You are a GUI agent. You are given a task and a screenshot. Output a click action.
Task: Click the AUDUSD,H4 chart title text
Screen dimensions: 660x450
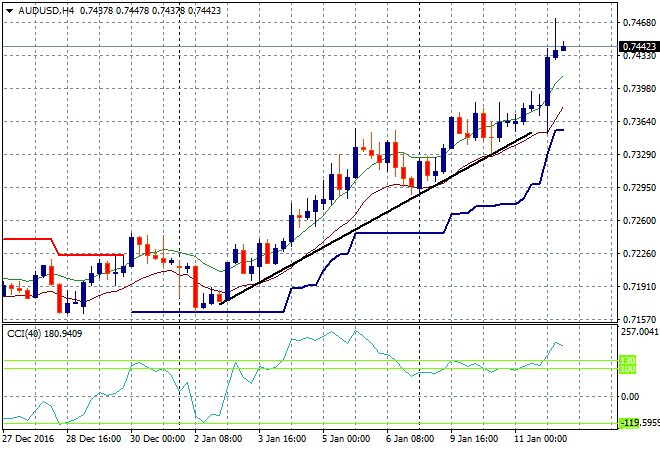coord(46,11)
